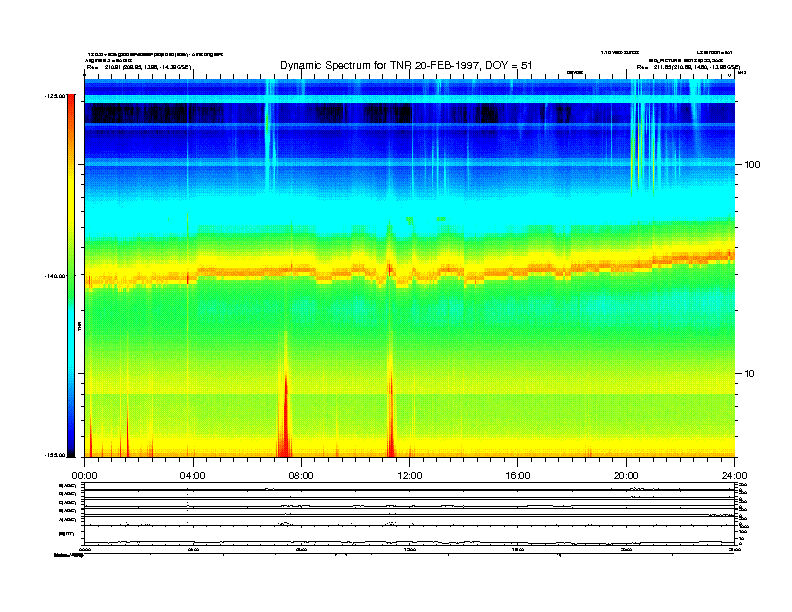792x612 pixels.
Task: Click the 10 frequency axis label
Action: click(750, 374)
